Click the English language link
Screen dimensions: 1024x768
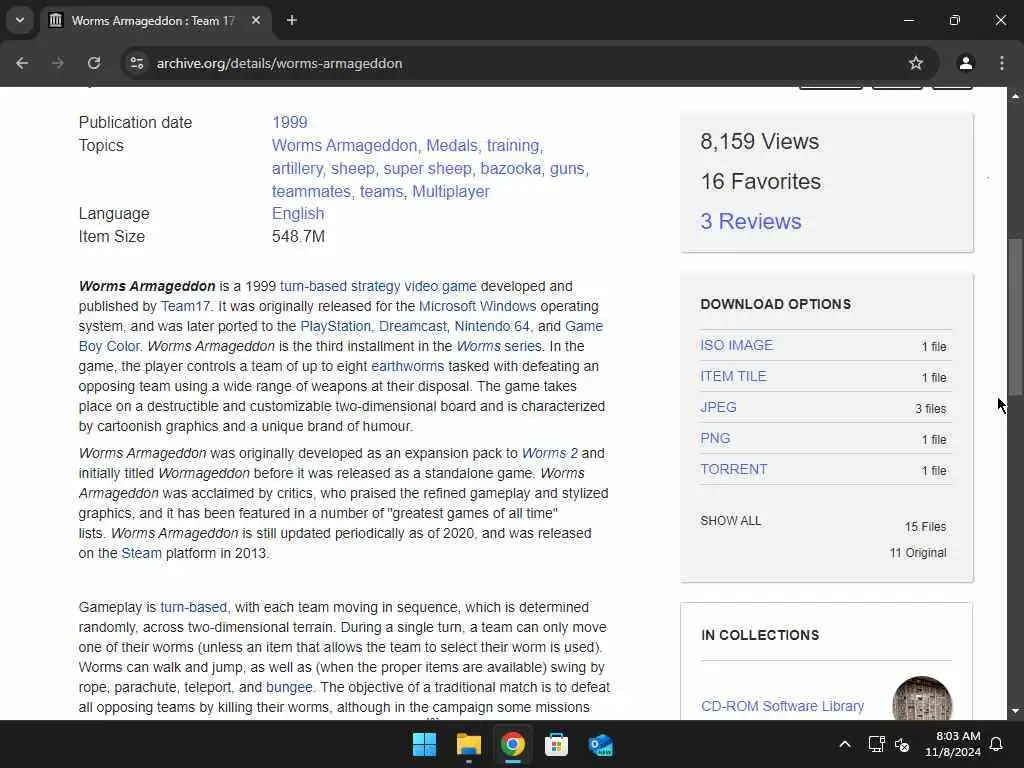[298, 214]
